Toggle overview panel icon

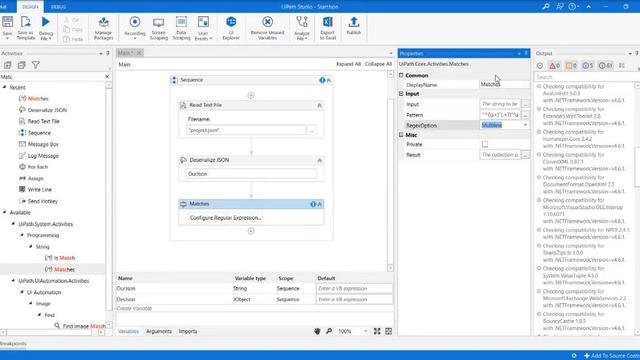point(389,331)
